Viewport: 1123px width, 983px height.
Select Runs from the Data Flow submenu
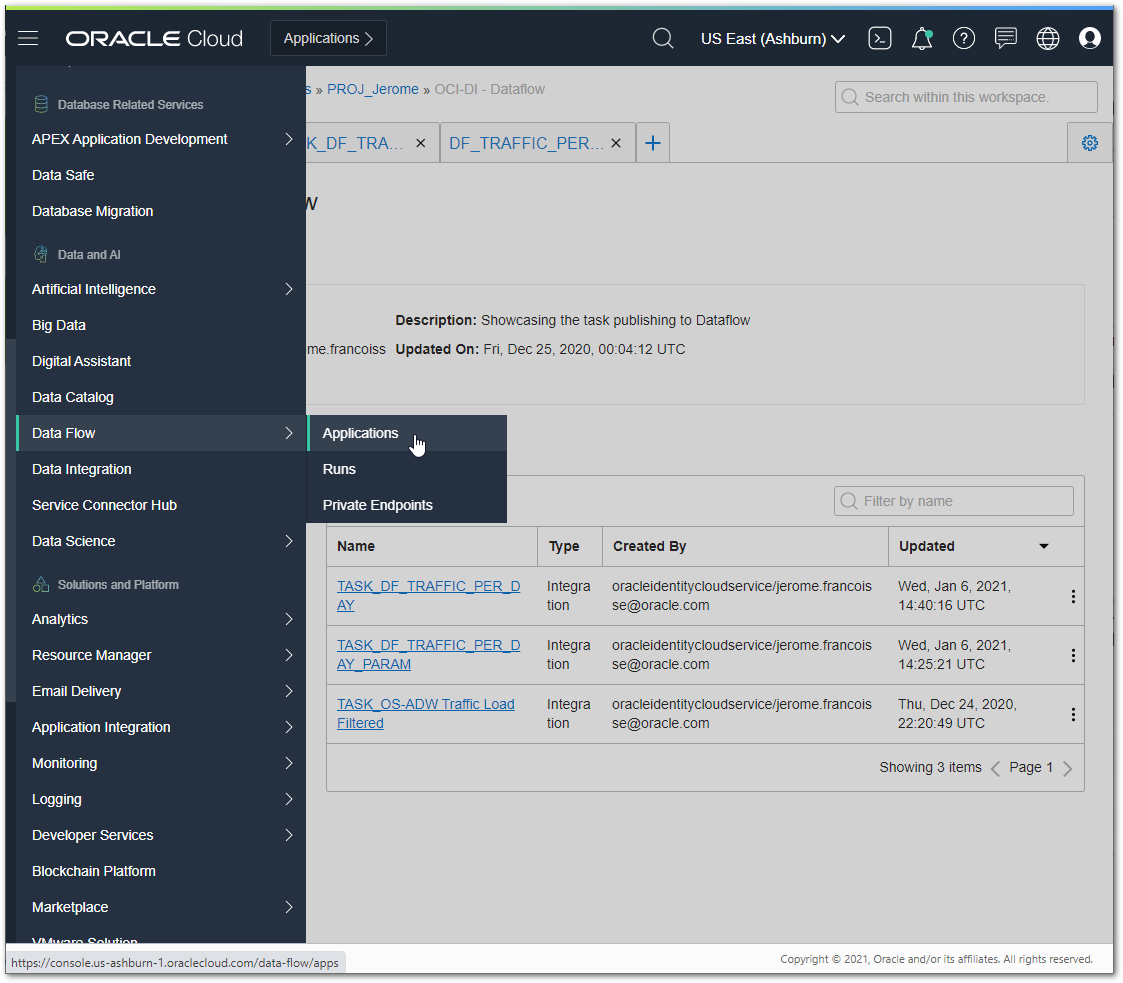point(339,469)
